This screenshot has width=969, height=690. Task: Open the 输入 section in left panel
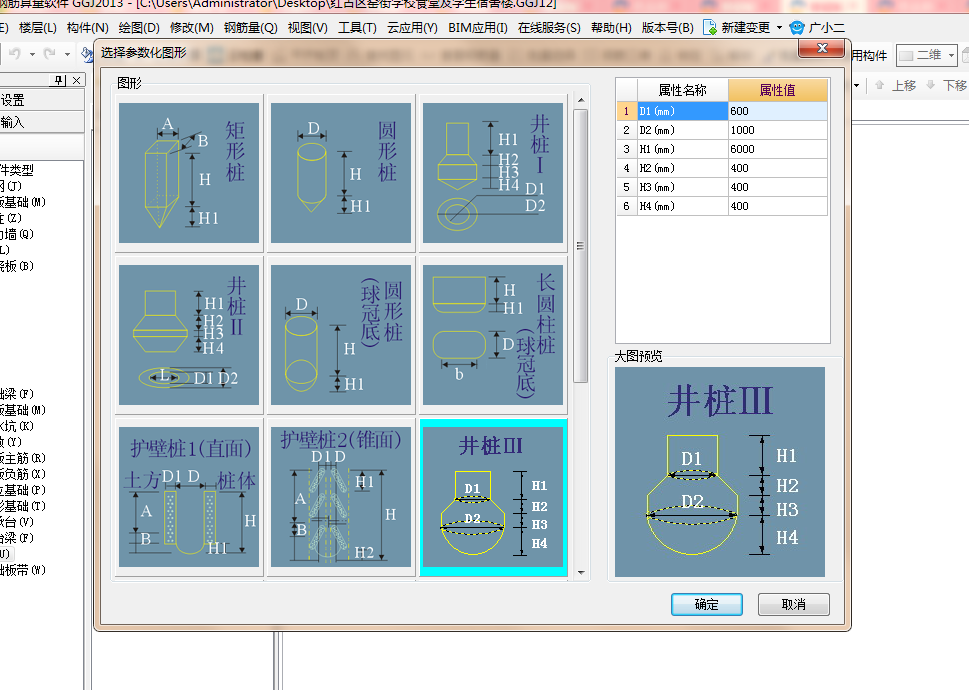click(42, 122)
